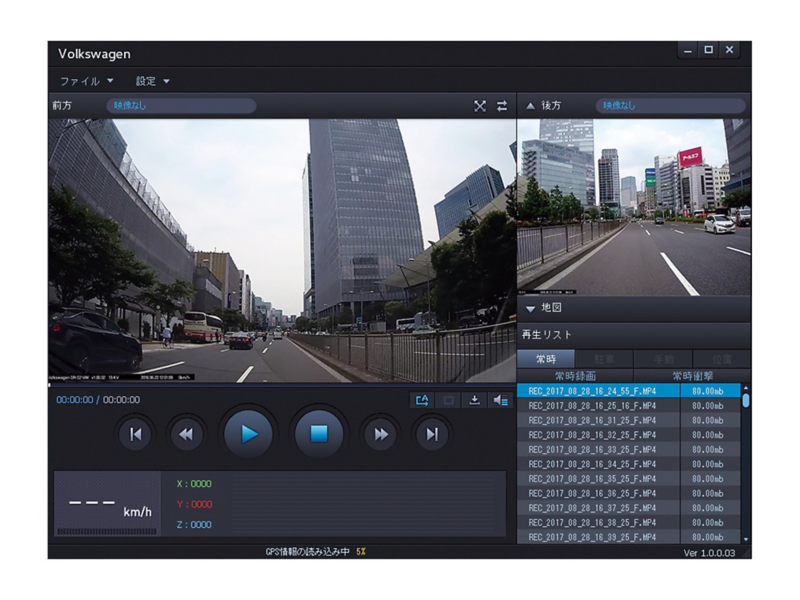The image size is (800, 600).
Task: Skip to next file button
Action: [x=432, y=434]
